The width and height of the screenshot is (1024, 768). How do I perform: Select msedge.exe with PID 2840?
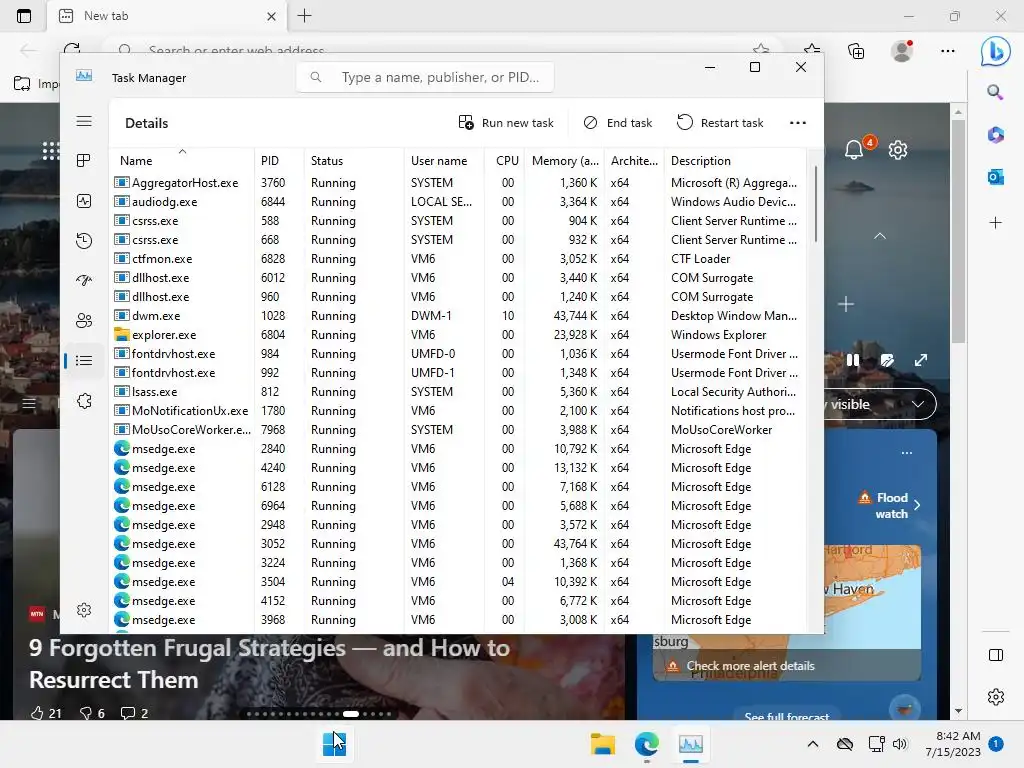[459, 449]
